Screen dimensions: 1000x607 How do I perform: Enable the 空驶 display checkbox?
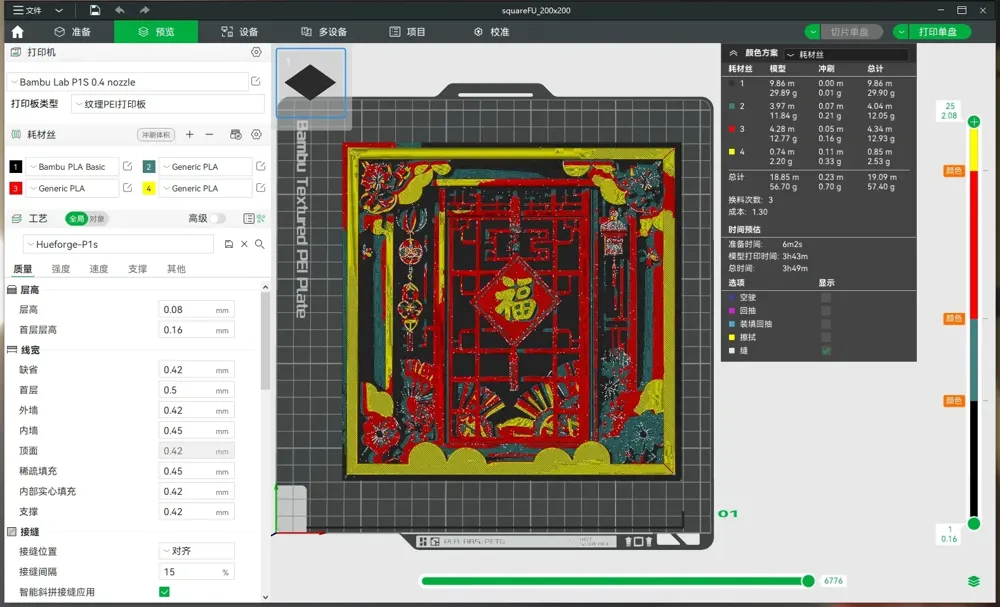(x=826, y=297)
